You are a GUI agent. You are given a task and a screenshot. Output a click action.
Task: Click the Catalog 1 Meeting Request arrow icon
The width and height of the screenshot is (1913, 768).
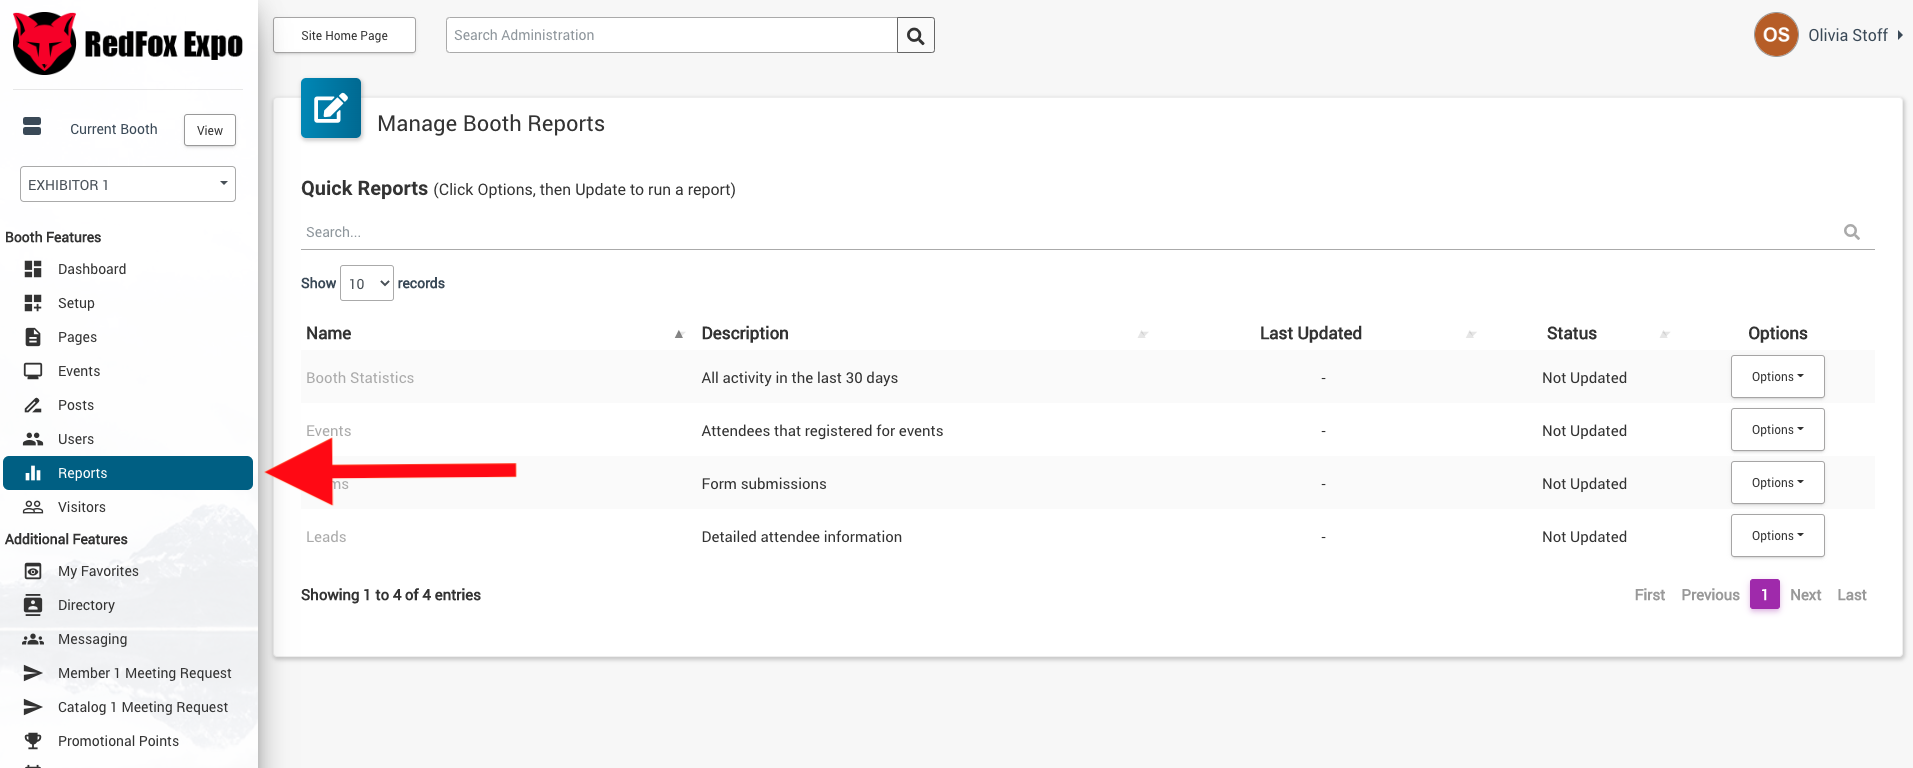point(33,707)
